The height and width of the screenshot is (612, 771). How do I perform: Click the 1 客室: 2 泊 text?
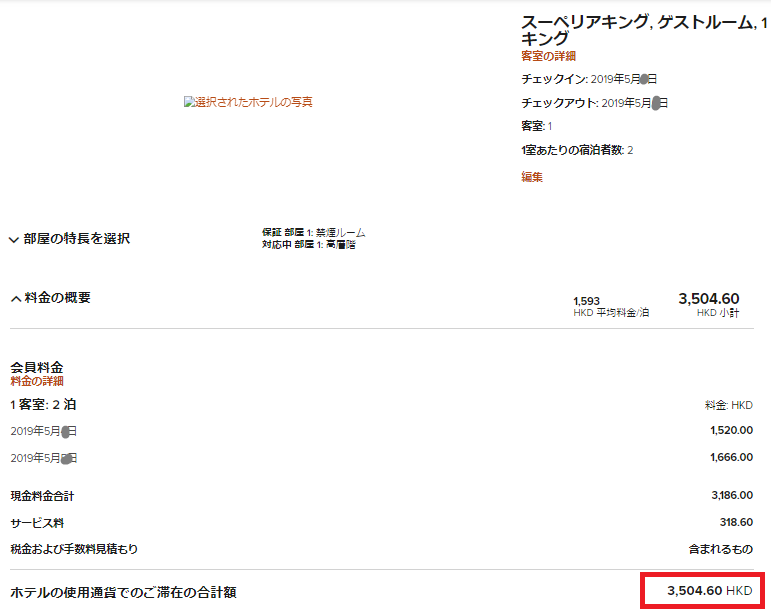point(43,405)
